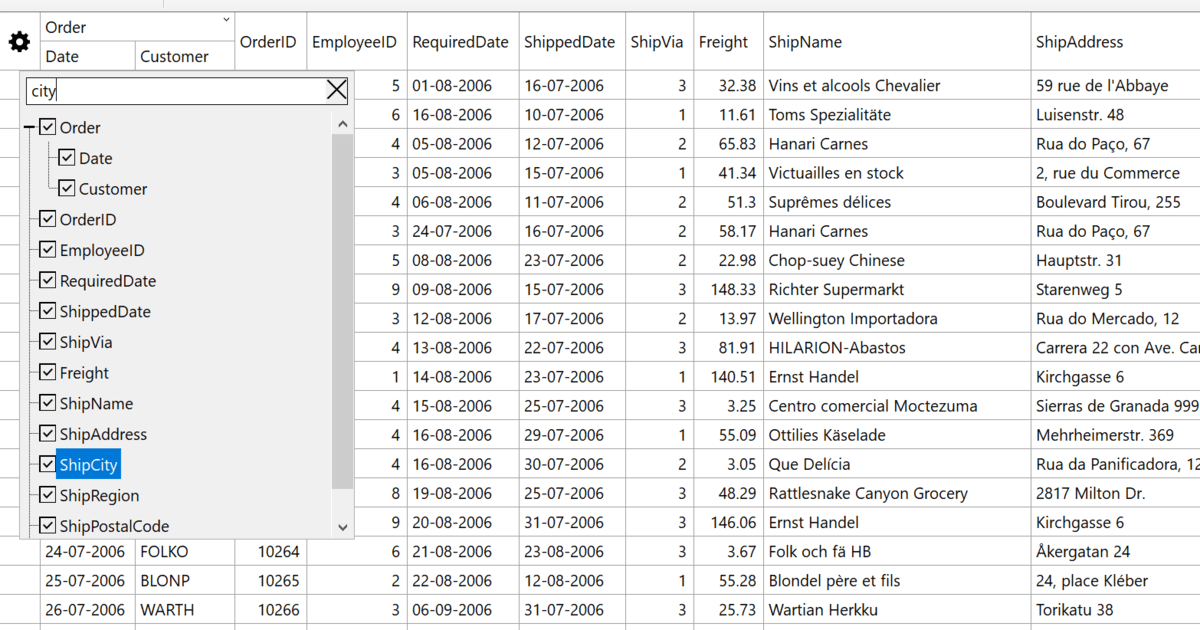Screen dimensions: 1200x630
Task: Uncheck the Freight column checkbox
Action: [x=46, y=372]
